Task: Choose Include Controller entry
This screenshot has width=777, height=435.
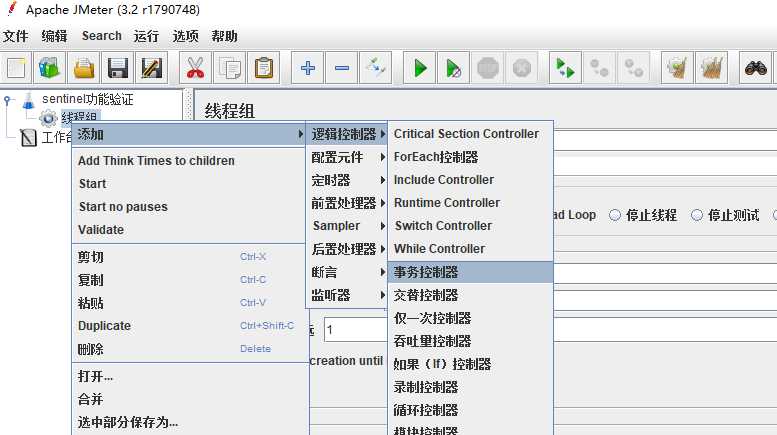Action: coord(470,180)
